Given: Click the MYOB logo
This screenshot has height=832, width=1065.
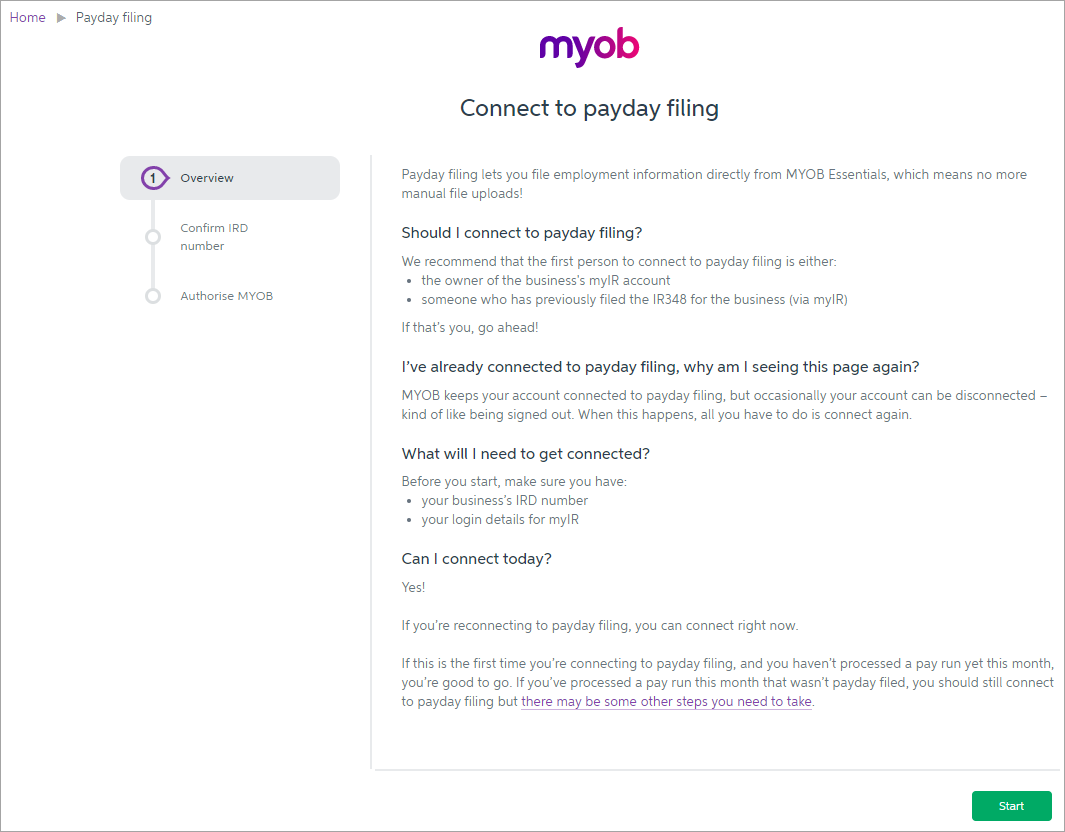Looking at the screenshot, I should click(589, 47).
